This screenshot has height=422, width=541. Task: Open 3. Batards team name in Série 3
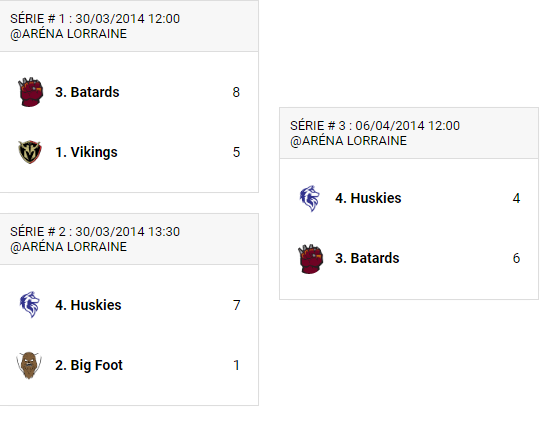[367, 258]
